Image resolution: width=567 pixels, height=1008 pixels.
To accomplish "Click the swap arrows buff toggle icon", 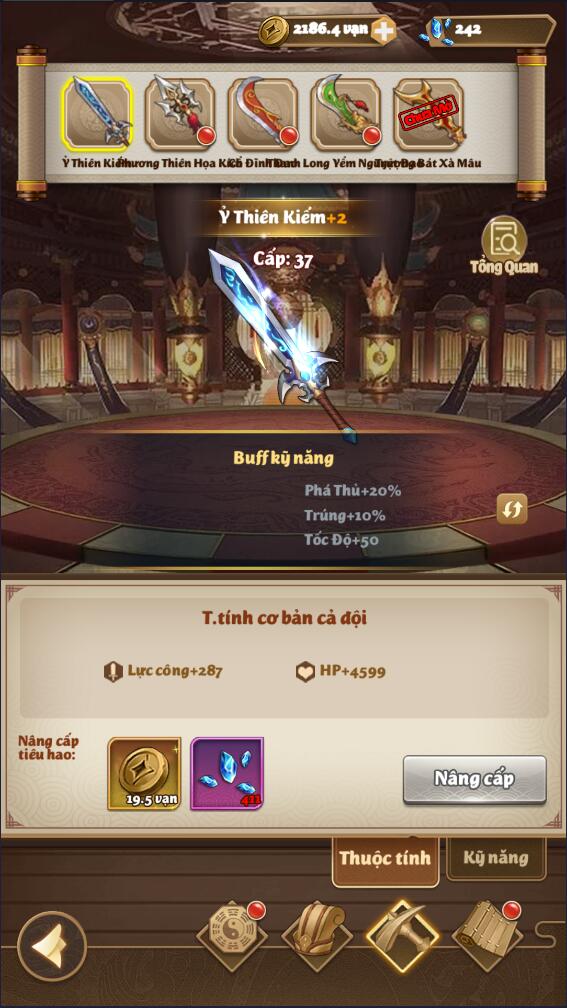I will [x=512, y=510].
